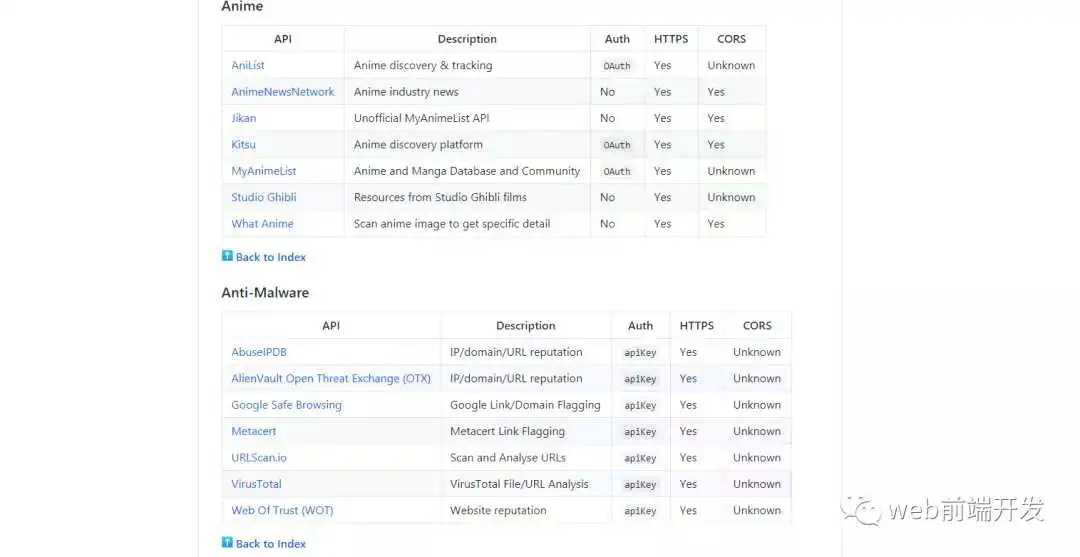
Task: Select 'Resources from Studio Ghibli films' text
Action: tap(440, 197)
